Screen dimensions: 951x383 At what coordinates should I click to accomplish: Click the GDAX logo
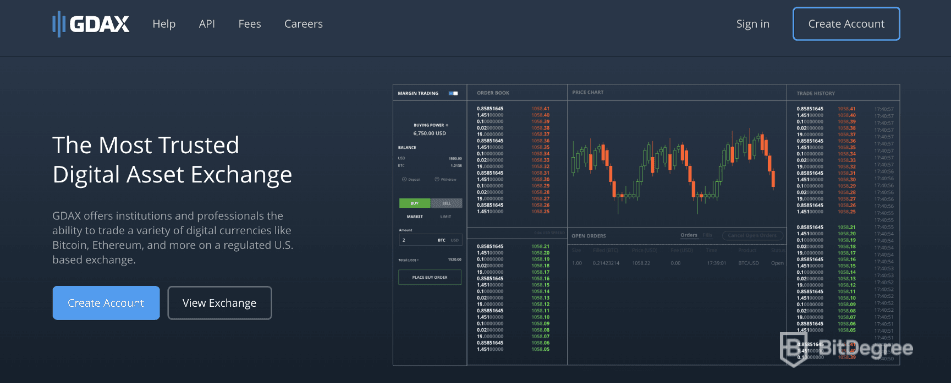coord(90,24)
